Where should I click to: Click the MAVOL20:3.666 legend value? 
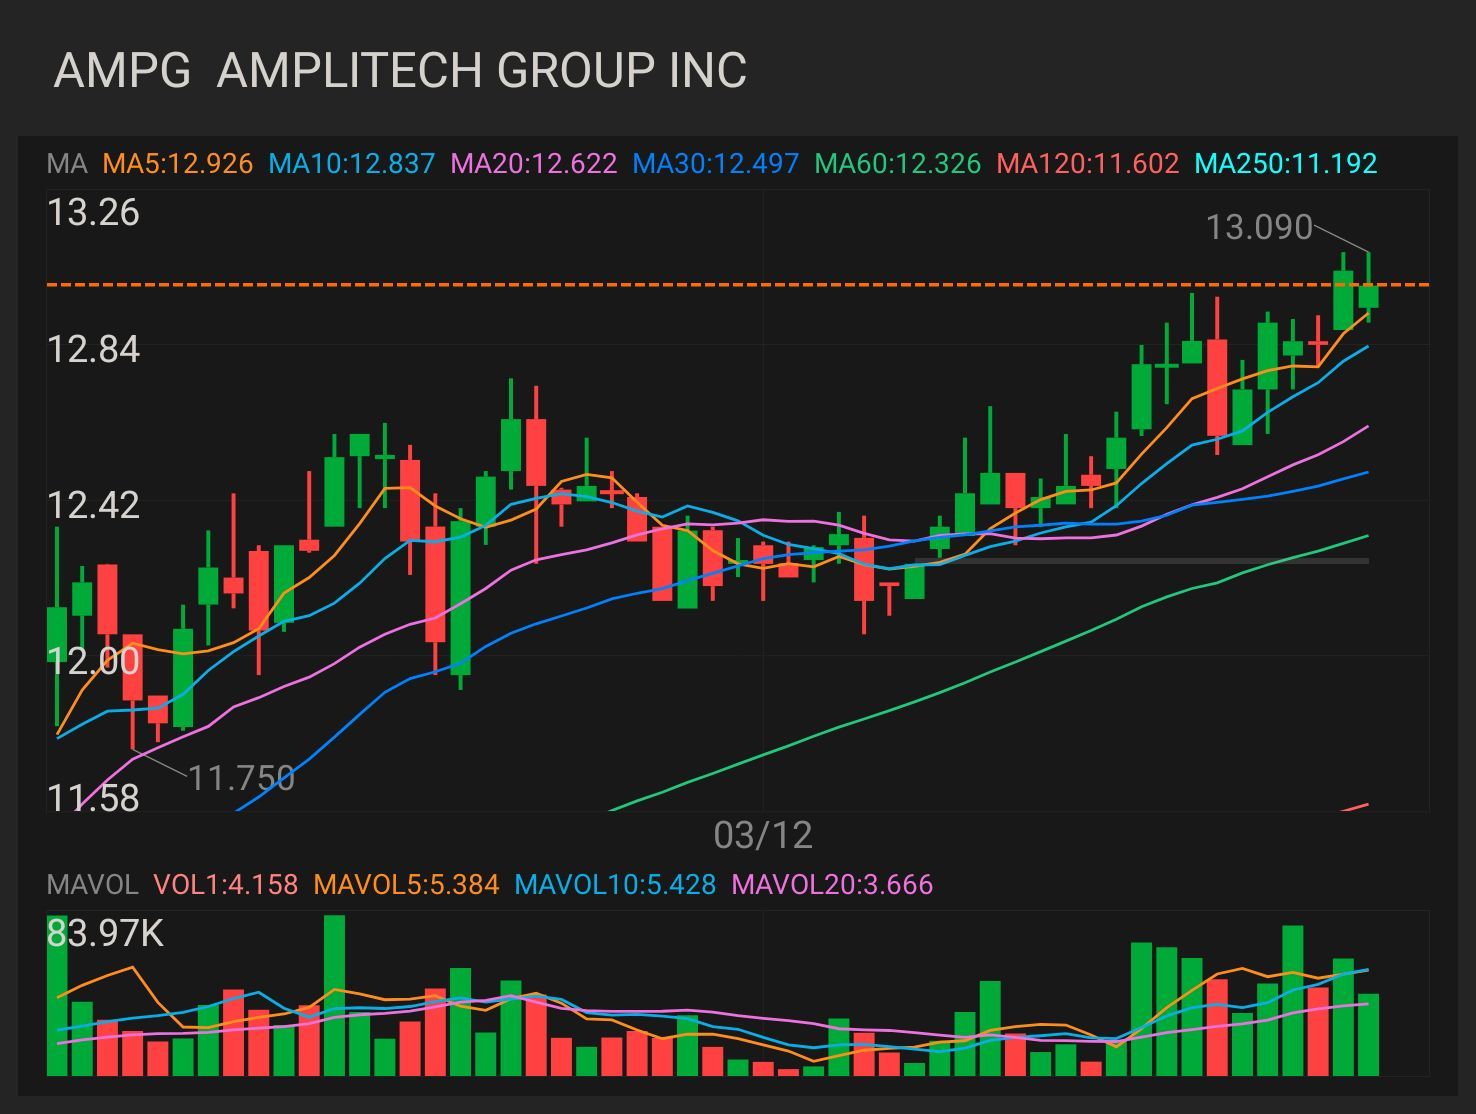832,884
